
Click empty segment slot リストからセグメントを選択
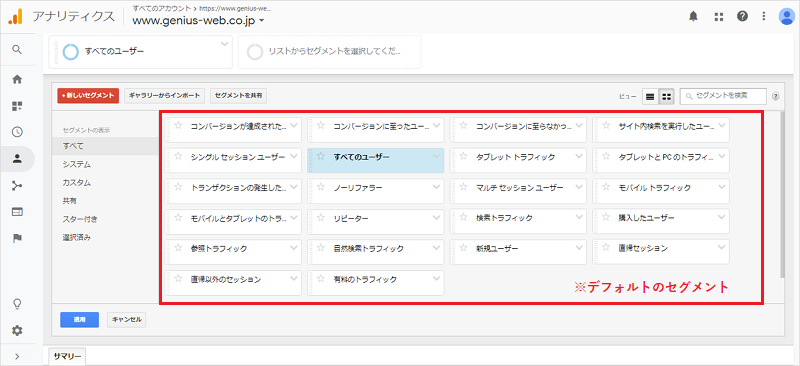329,52
